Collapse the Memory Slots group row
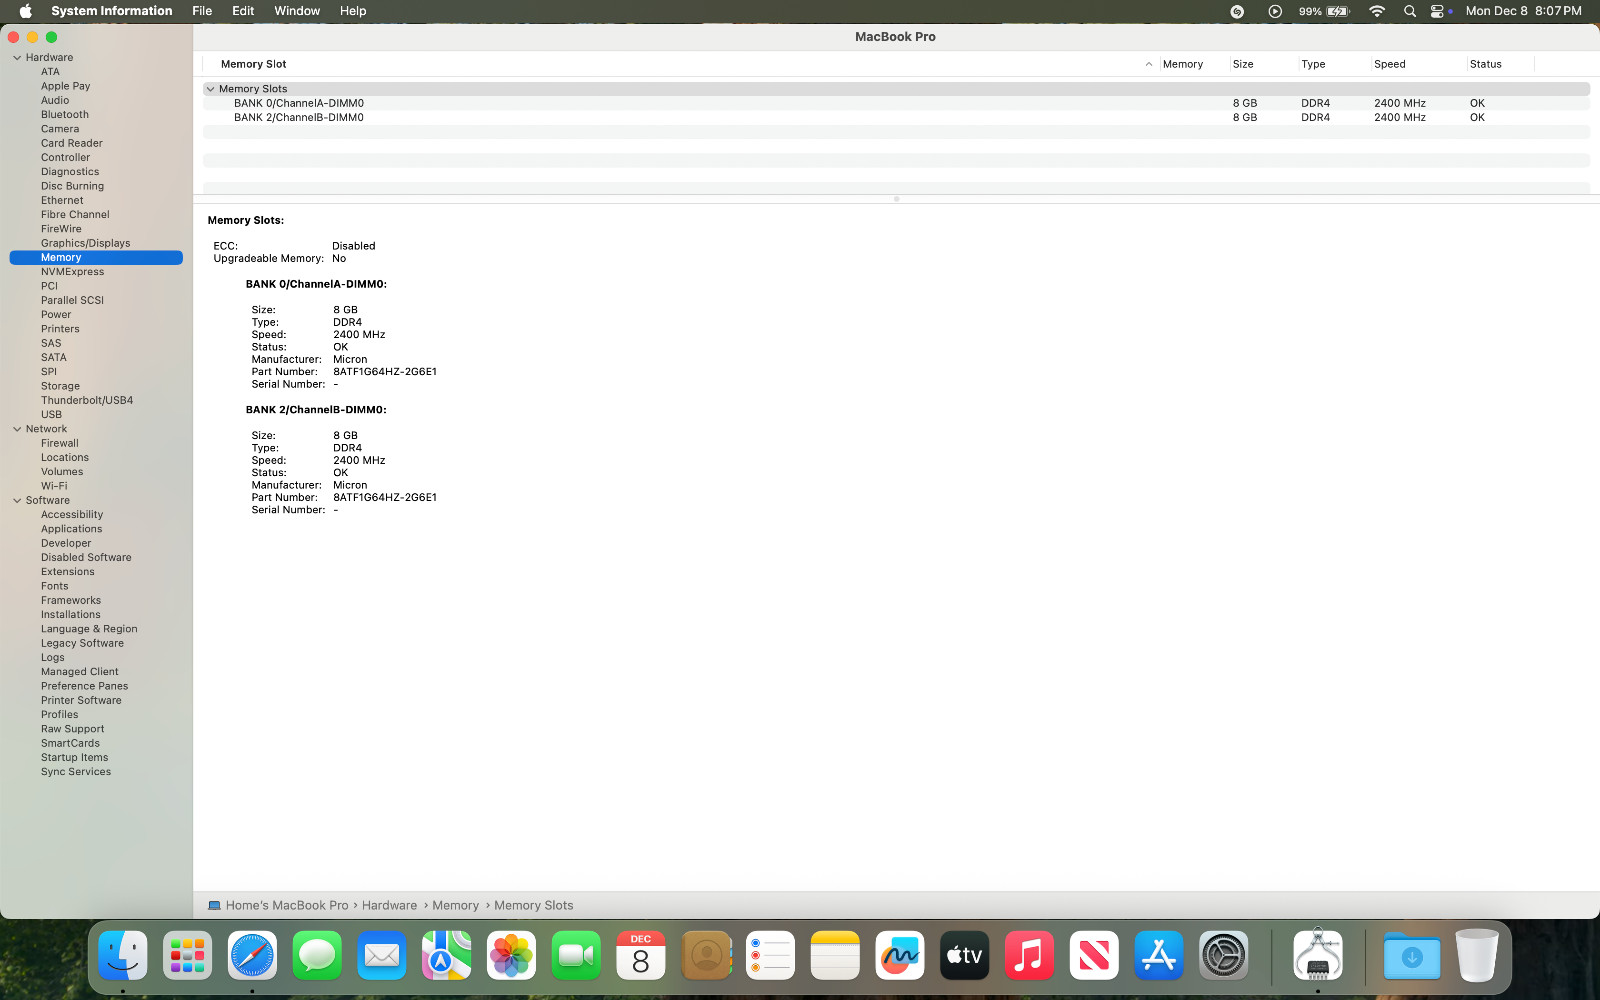This screenshot has height=1000, width=1600. pyautogui.click(x=210, y=89)
